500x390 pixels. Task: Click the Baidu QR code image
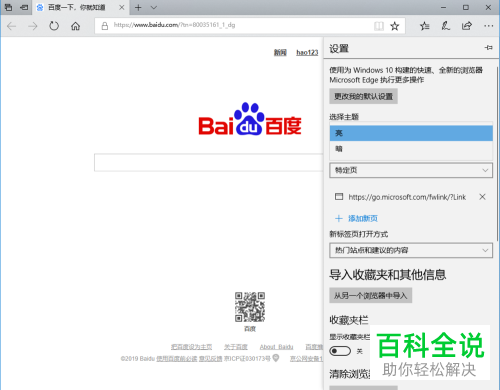[x=250, y=307]
